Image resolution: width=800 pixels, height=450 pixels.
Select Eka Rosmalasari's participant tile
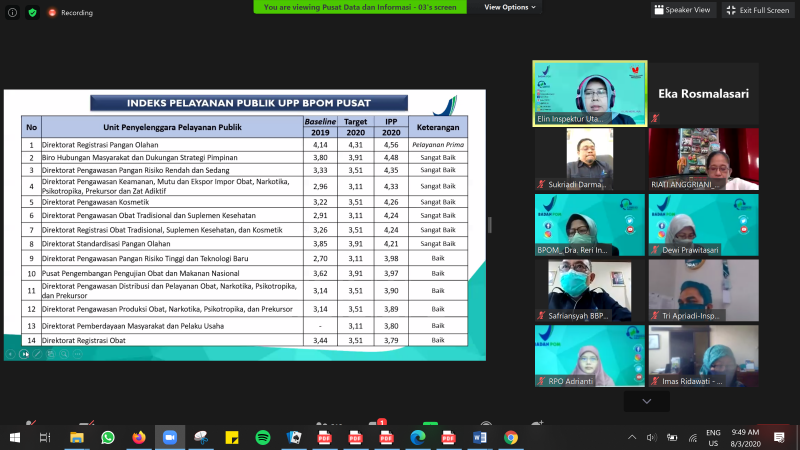point(704,94)
